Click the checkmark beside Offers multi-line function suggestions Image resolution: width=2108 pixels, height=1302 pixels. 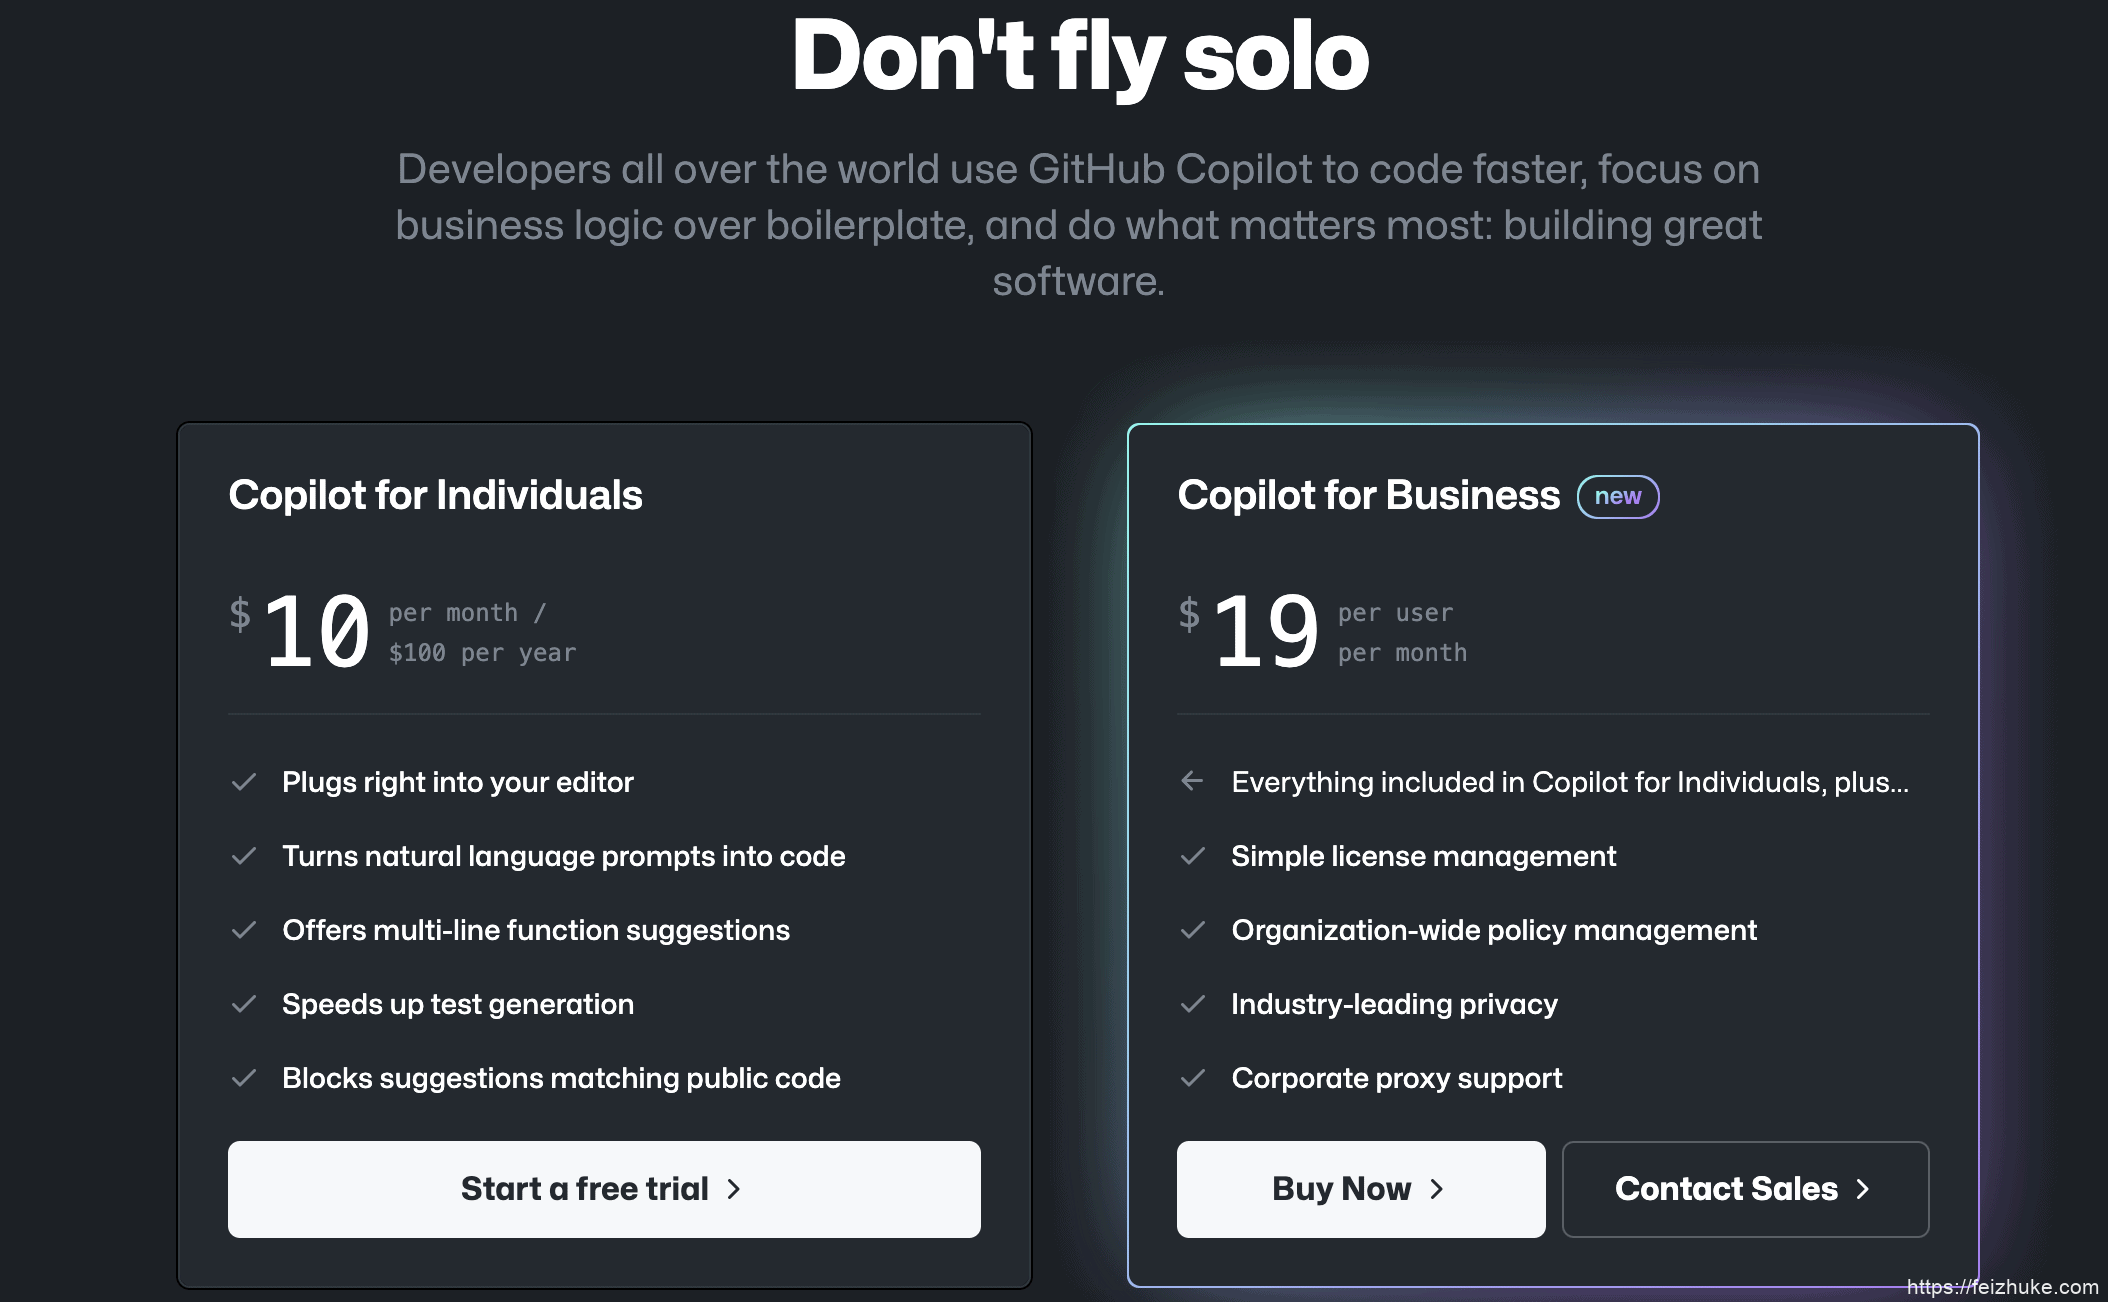[x=244, y=930]
